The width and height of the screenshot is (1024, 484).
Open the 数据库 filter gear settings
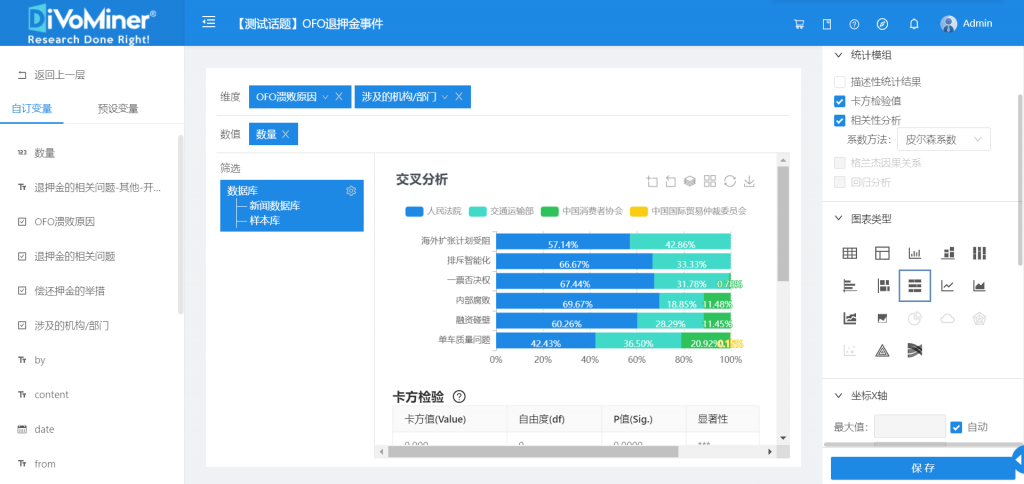pos(351,191)
